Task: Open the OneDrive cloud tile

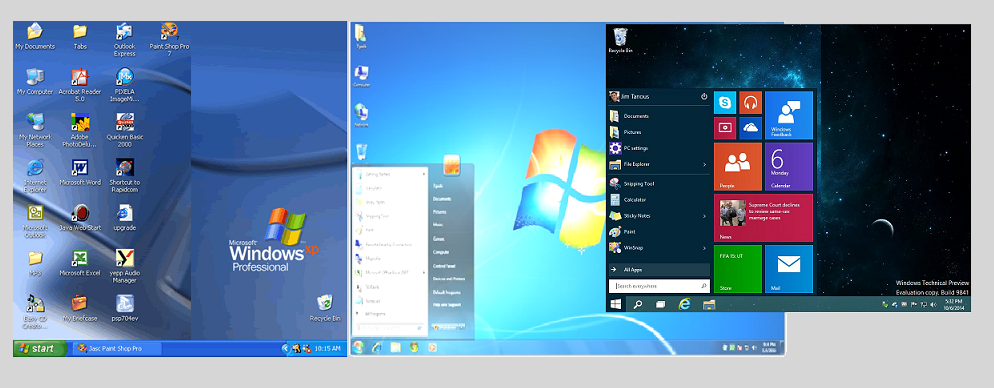Action: [x=751, y=128]
